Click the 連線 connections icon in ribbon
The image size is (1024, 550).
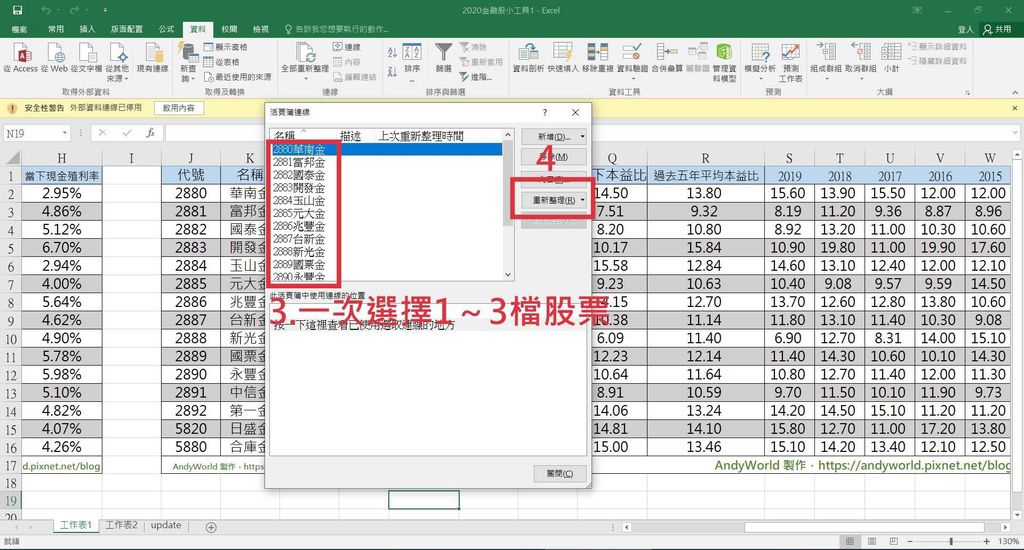pyautogui.click(x=337, y=47)
